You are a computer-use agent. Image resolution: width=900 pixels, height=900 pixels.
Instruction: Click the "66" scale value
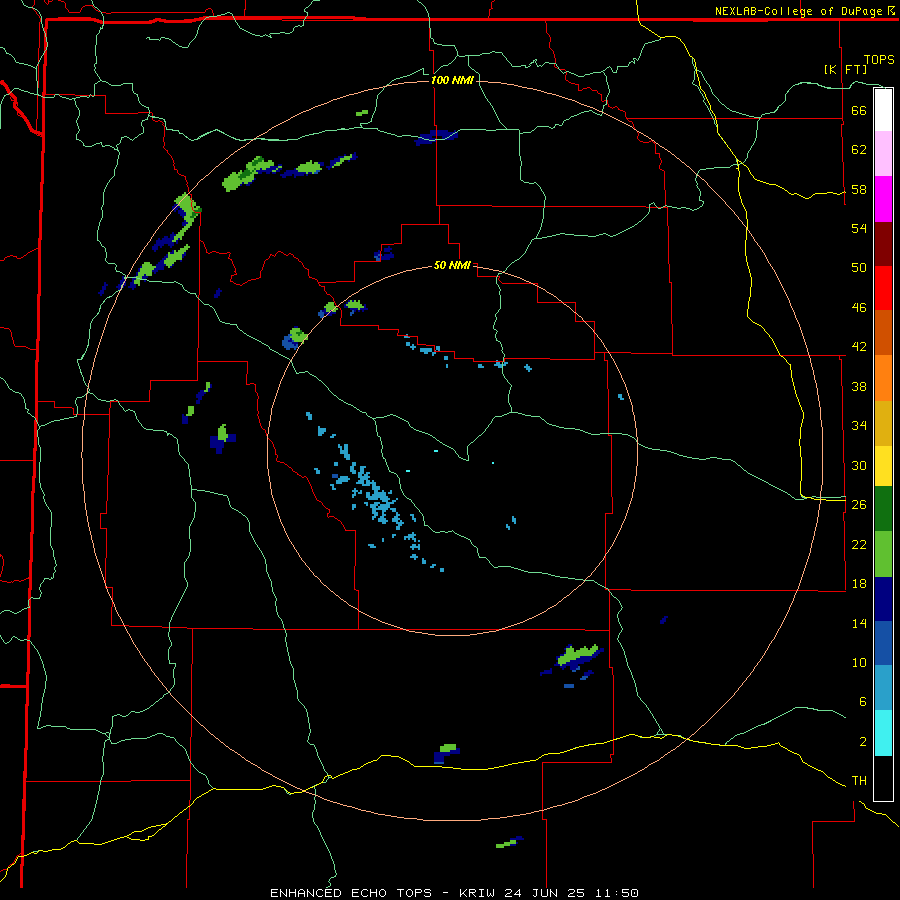point(859,110)
